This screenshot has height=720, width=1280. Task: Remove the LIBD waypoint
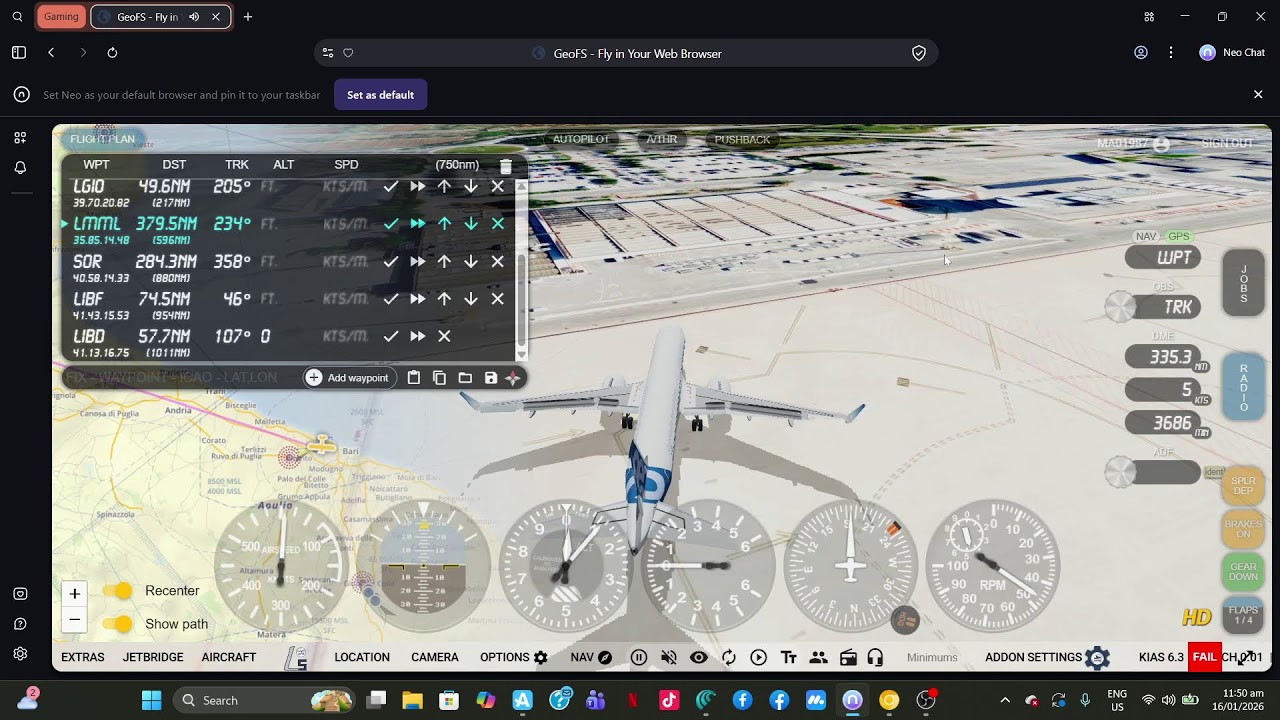click(x=444, y=336)
